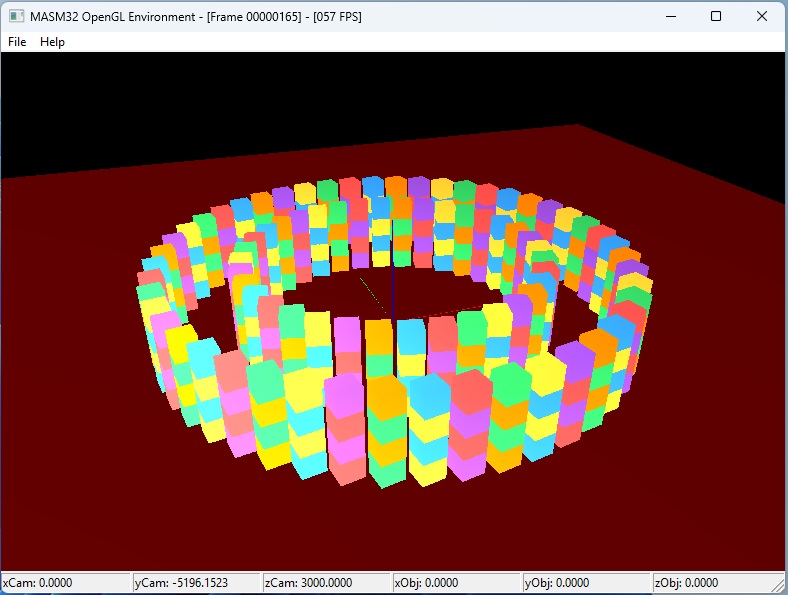
Task: Click the xObj: 0.0000 status field
Action: 457,583
